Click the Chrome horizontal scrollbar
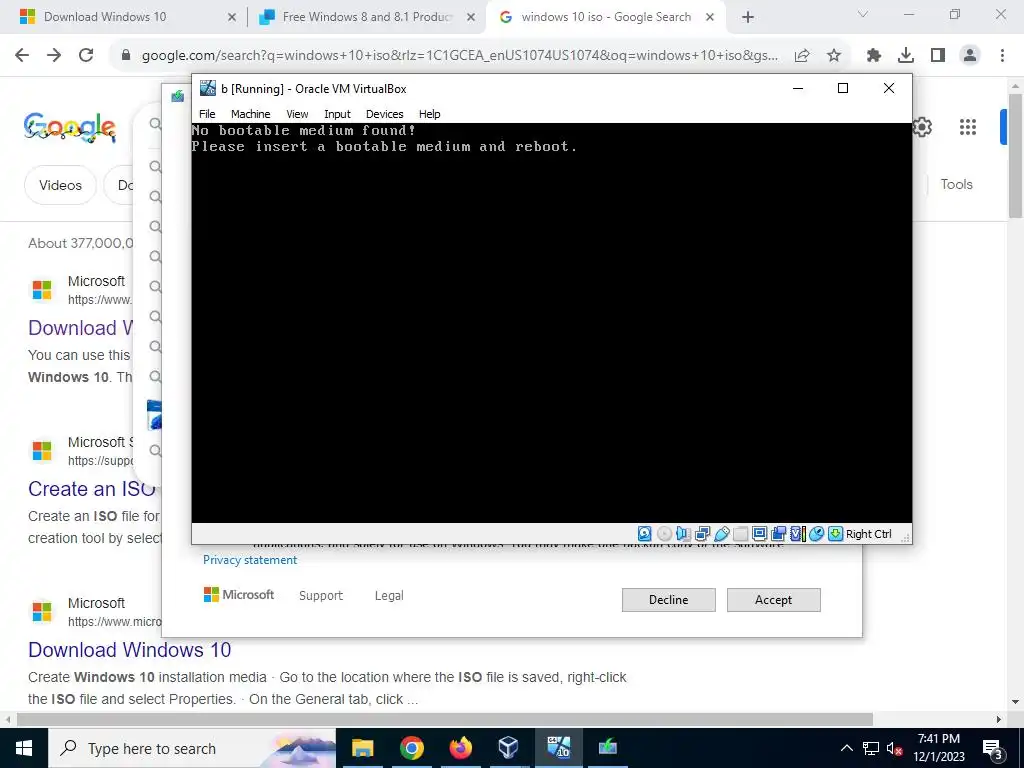1024x768 pixels. [444, 719]
